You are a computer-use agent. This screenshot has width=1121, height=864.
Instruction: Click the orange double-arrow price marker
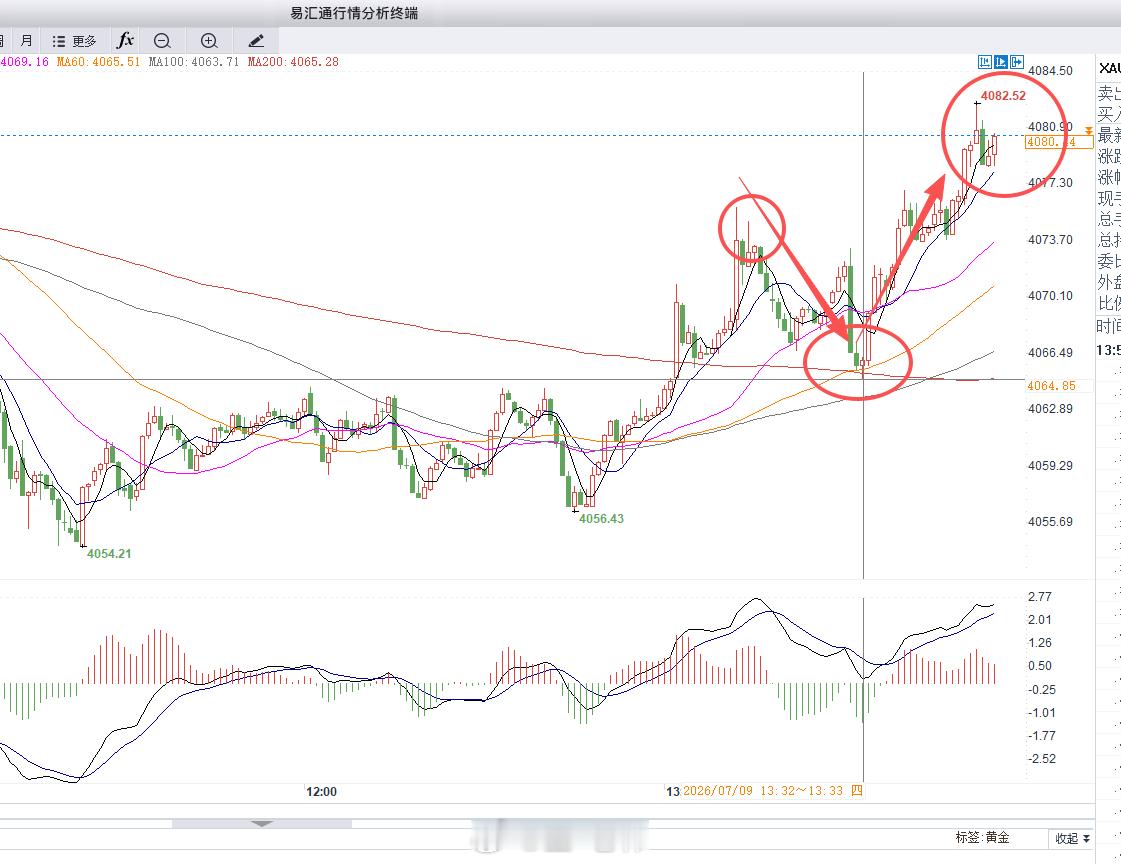pos(1088,131)
